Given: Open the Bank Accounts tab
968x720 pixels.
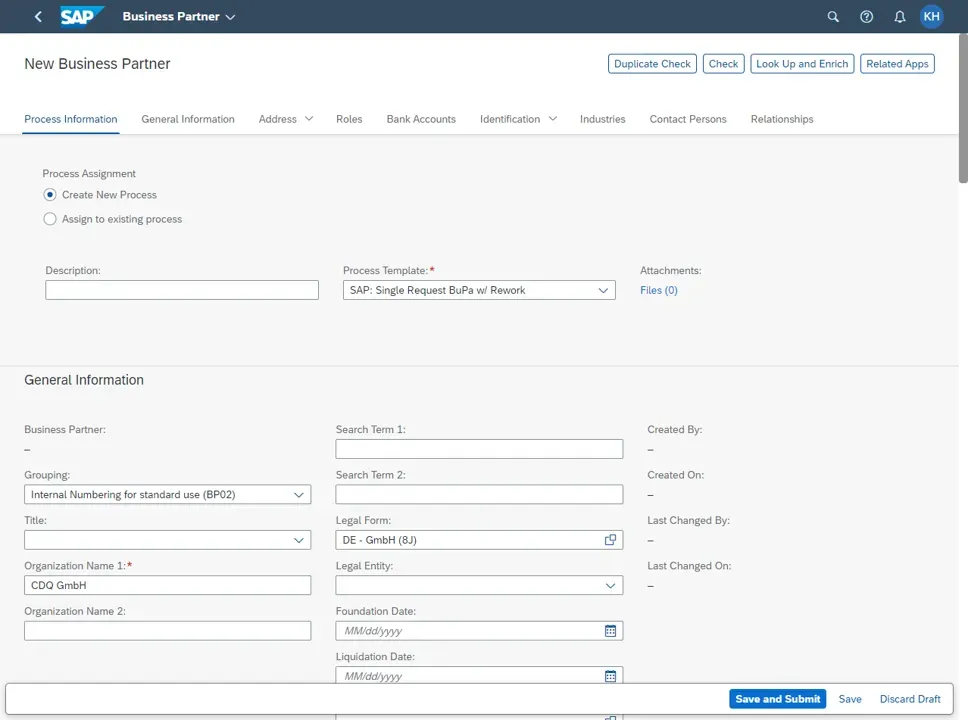Looking at the screenshot, I should (421, 119).
